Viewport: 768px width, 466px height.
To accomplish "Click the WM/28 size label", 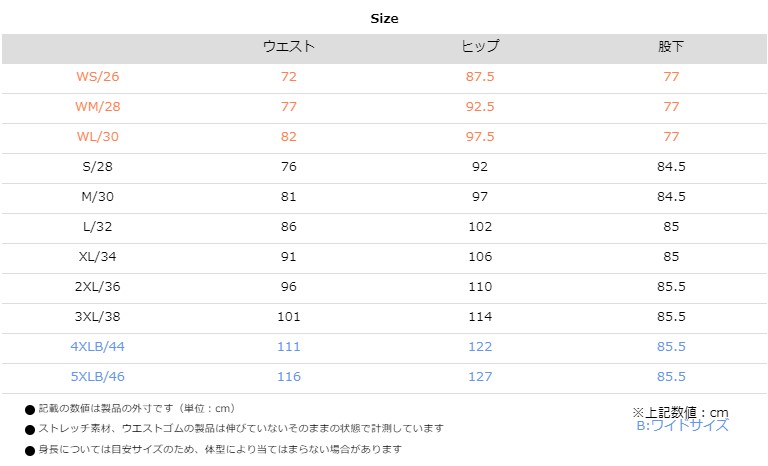I will tap(97, 107).
